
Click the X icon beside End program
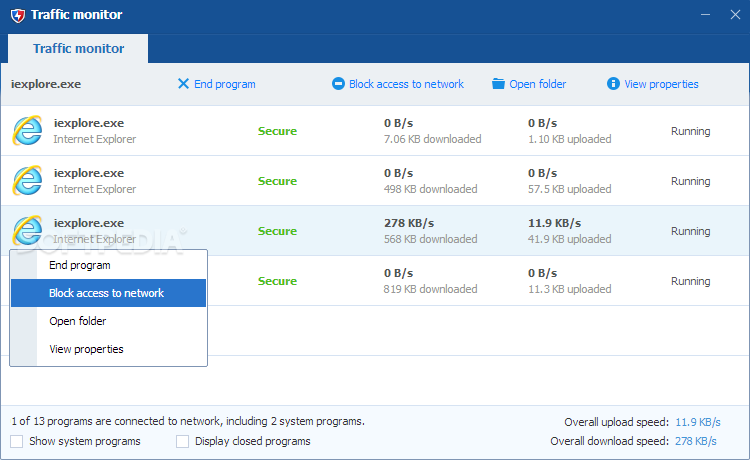(x=183, y=84)
